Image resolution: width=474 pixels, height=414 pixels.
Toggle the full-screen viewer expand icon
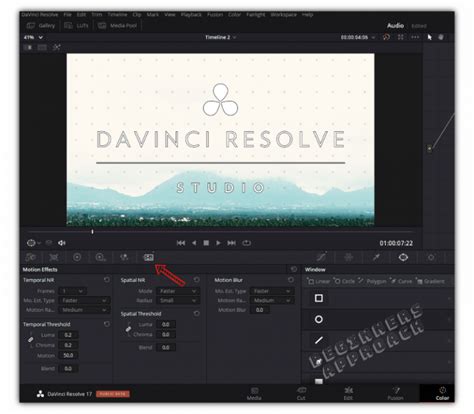[x=401, y=37]
